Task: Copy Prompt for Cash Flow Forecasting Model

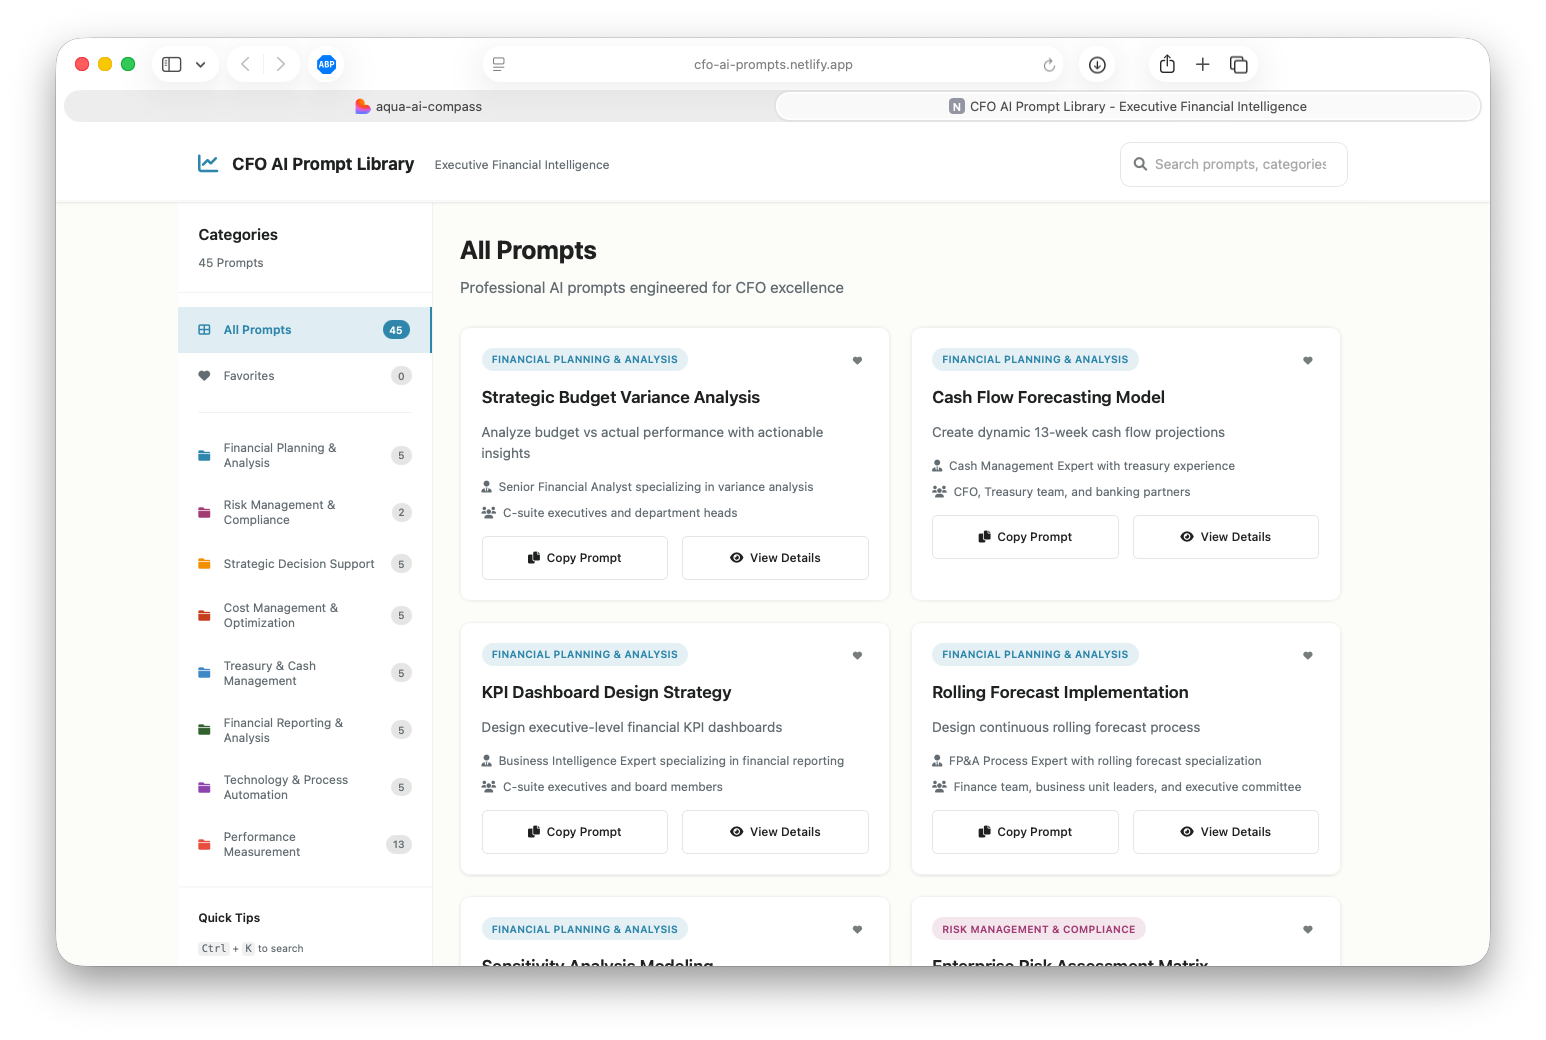Action: [1025, 537]
